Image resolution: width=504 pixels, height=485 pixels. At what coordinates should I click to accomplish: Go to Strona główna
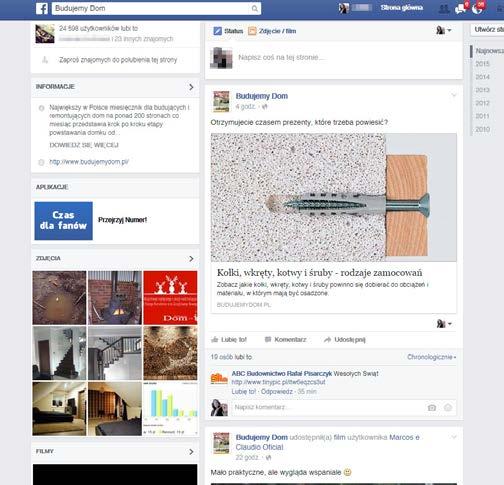(x=402, y=8)
